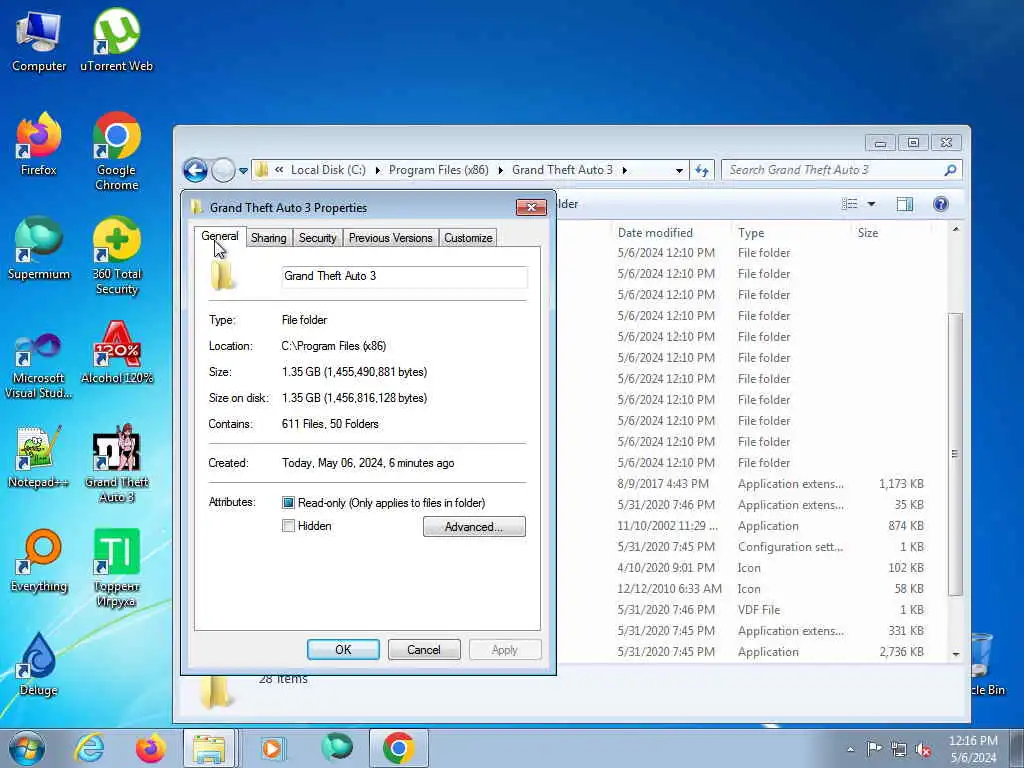The width and height of the screenshot is (1024, 768).
Task: Click the OK button
Action: (x=343, y=650)
